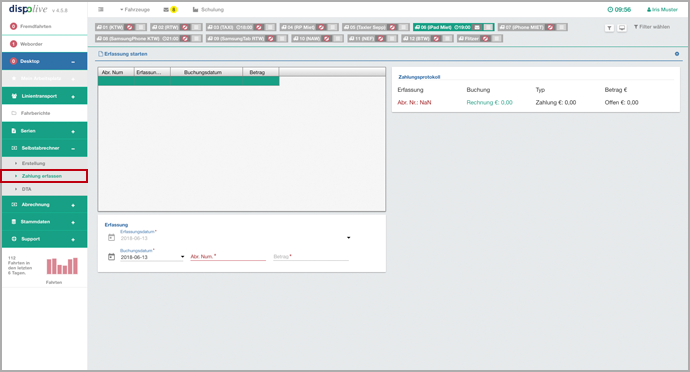Click the calendar icon next to Buchungsdatum
Screen dimensions: 690x372
[x=111, y=257]
